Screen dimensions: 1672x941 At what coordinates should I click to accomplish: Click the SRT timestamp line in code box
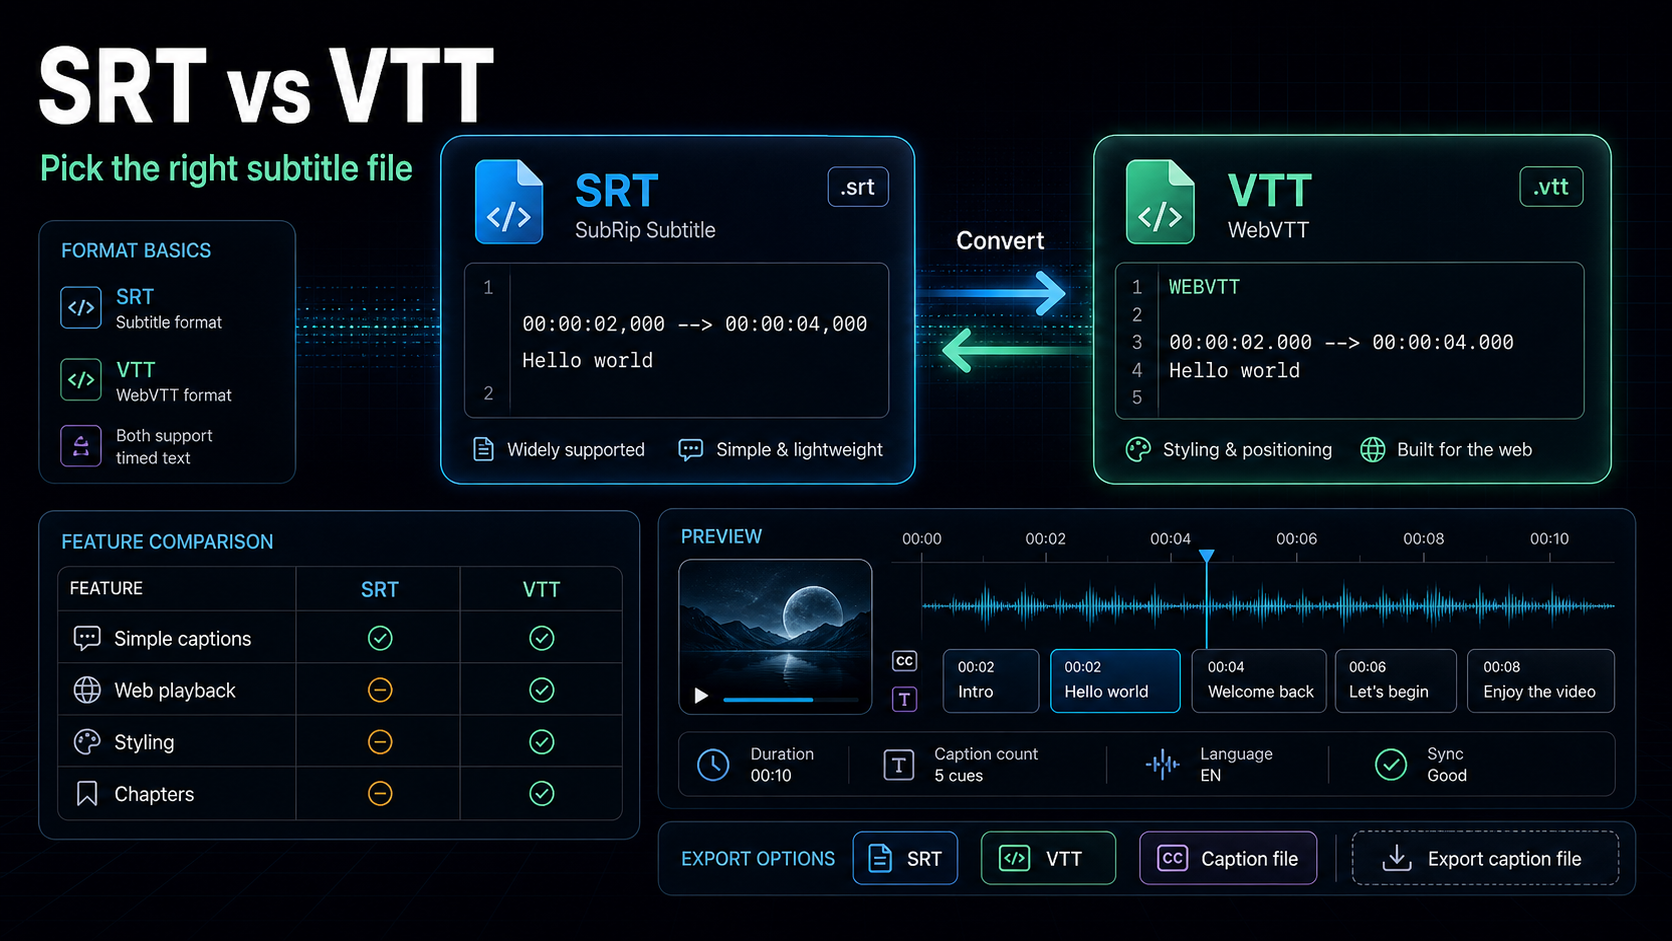(x=694, y=324)
